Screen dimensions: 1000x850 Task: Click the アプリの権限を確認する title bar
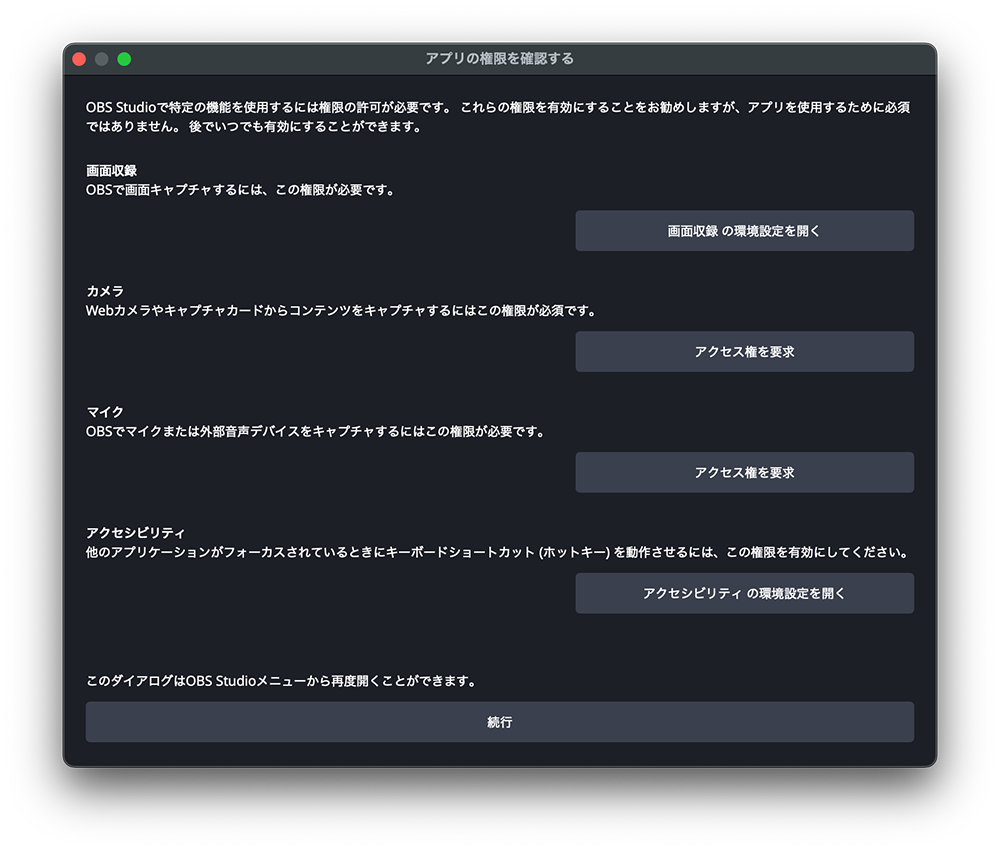tap(500, 59)
